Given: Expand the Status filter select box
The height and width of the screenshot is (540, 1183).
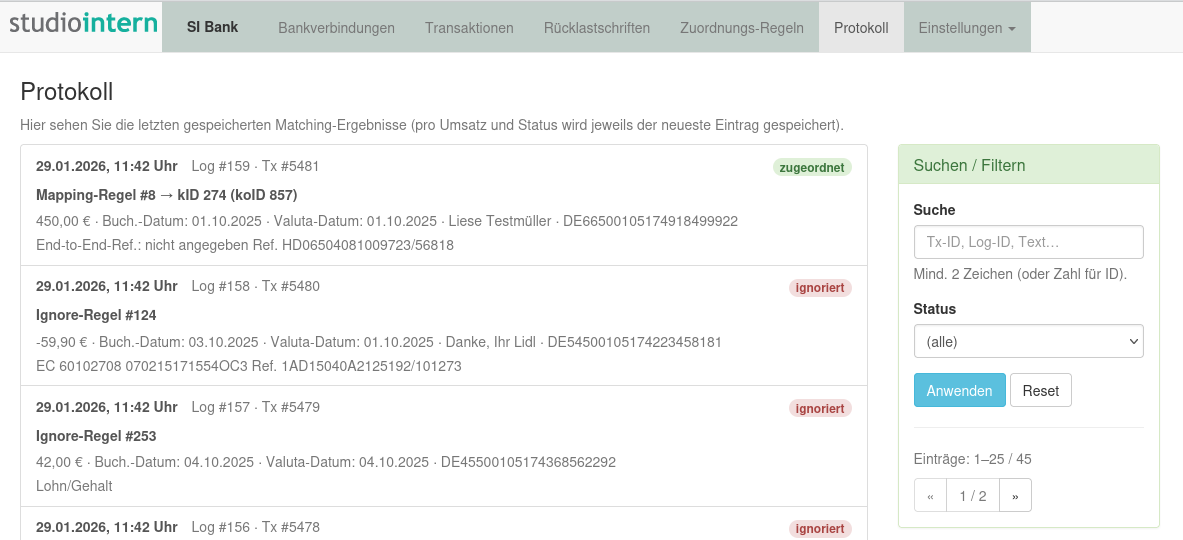Looking at the screenshot, I should coord(1028,341).
